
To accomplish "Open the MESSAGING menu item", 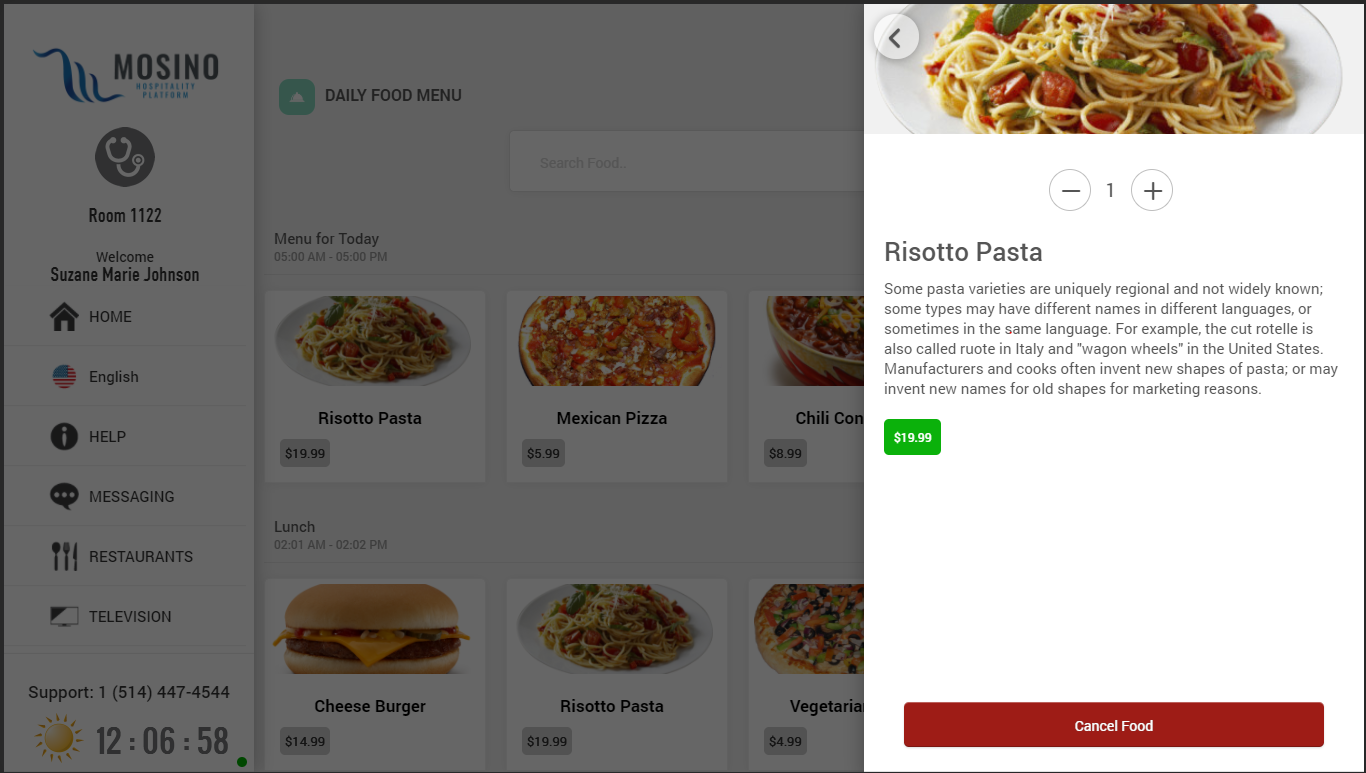I will click(x=131, y=497).
